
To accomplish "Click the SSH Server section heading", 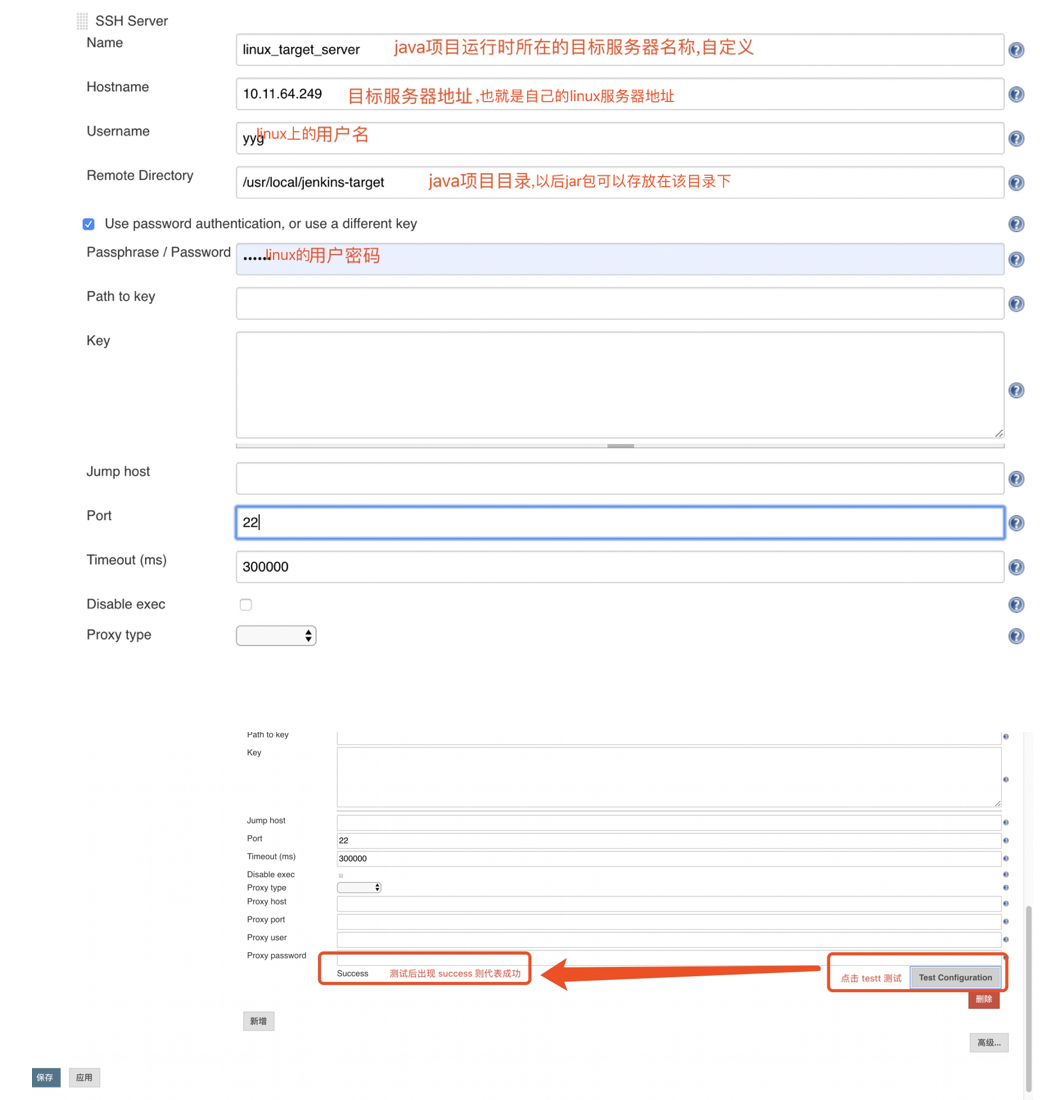I will pos(131,21).
